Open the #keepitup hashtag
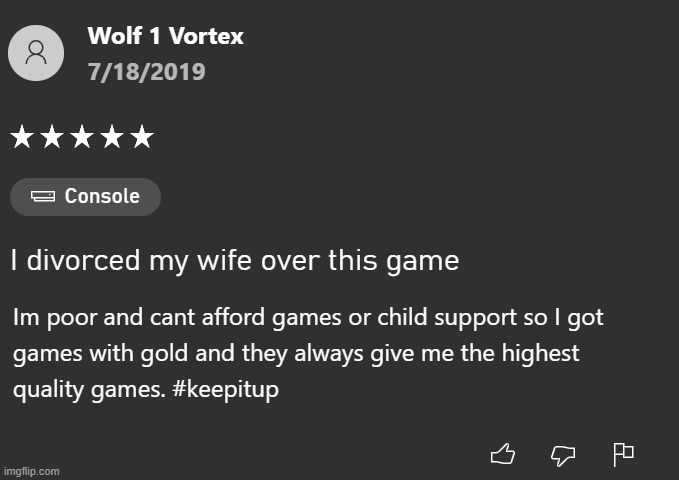 (225, 390)
